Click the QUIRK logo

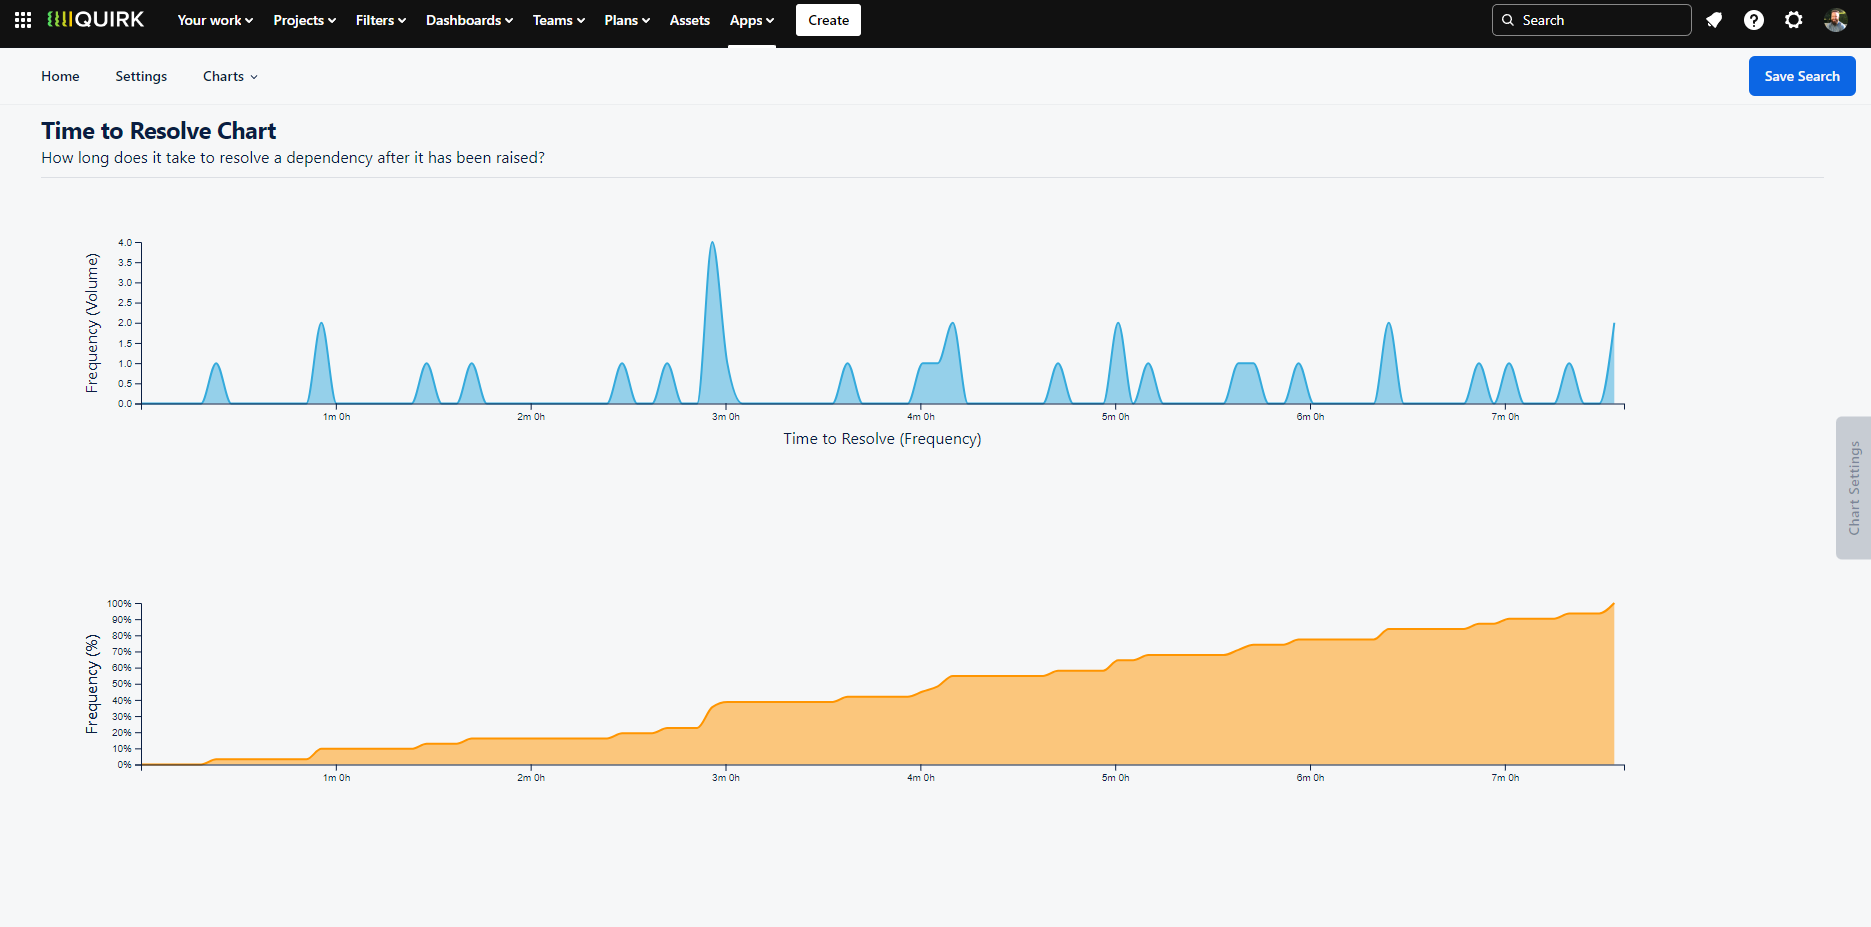point(96,20)
